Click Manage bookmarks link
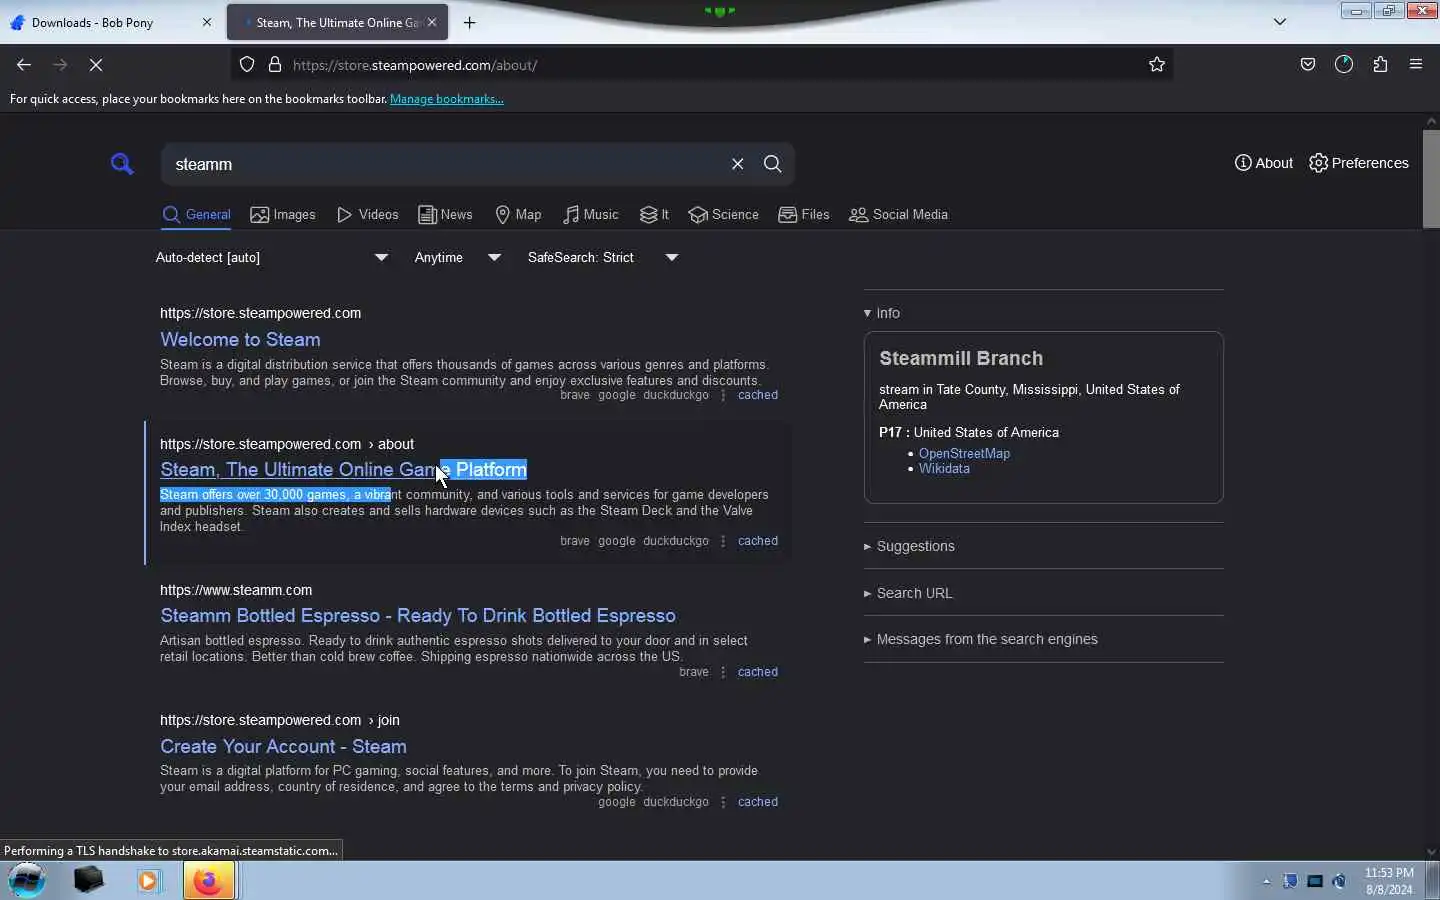1440x900 pixels. coord(447,99)
